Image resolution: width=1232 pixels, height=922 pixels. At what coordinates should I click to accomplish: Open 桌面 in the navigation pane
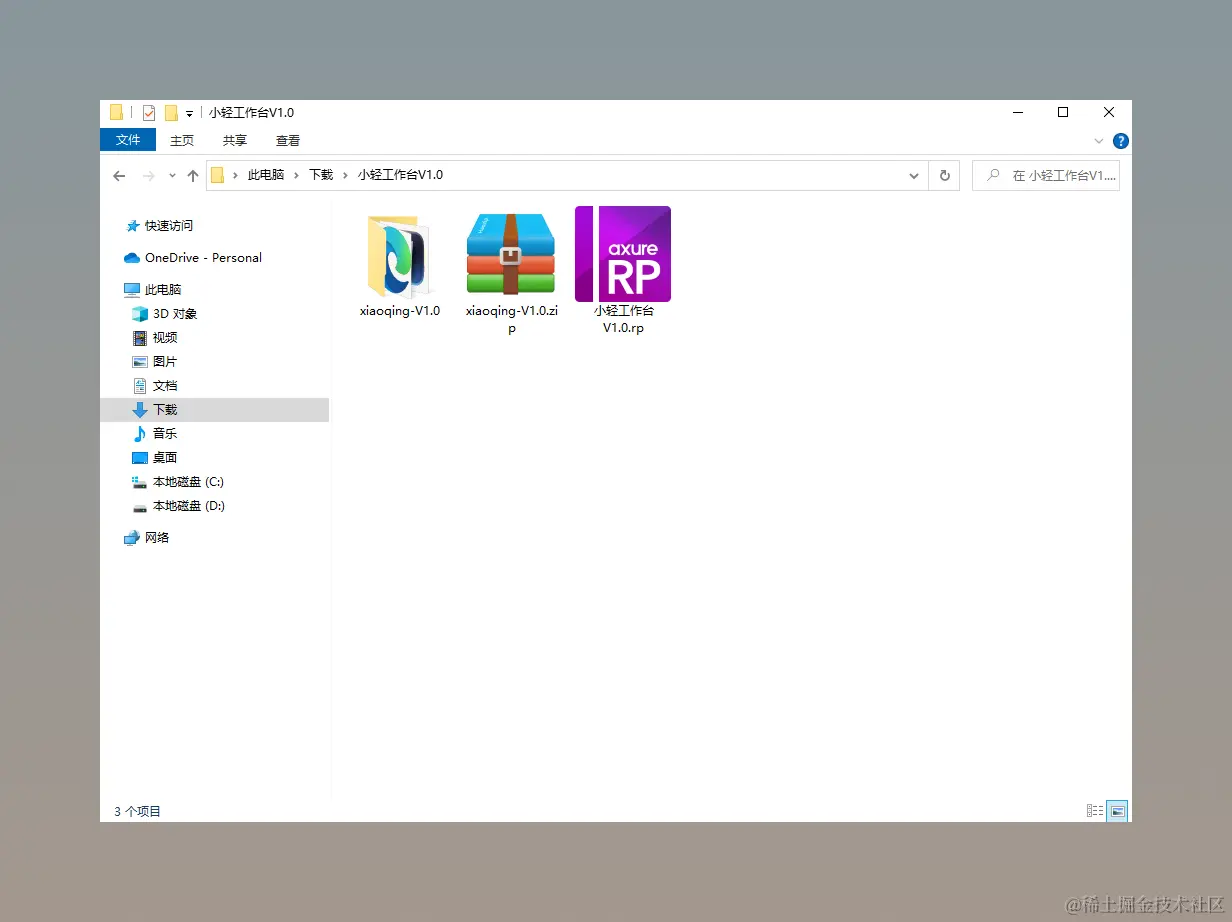pos(155,458)
